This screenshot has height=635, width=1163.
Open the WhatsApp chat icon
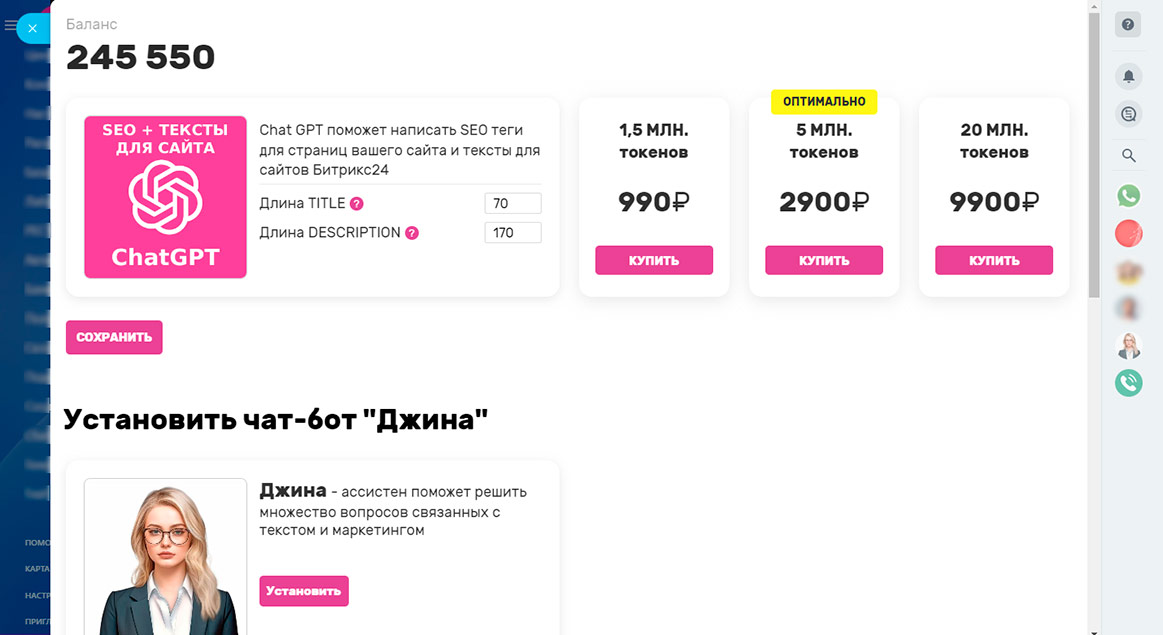tap(1128, 196)
